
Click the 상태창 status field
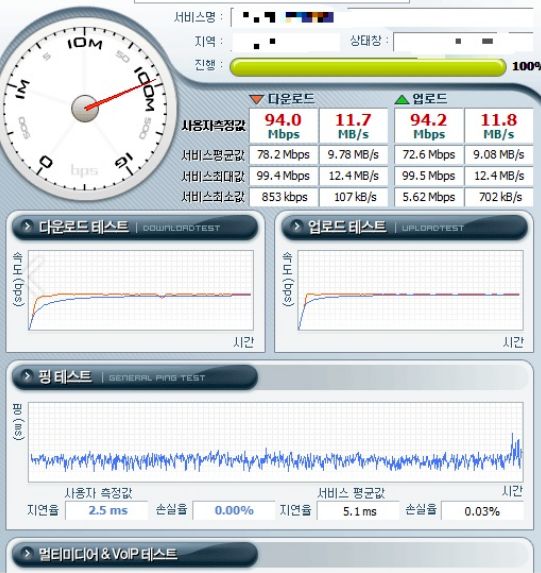click(463, 42)
